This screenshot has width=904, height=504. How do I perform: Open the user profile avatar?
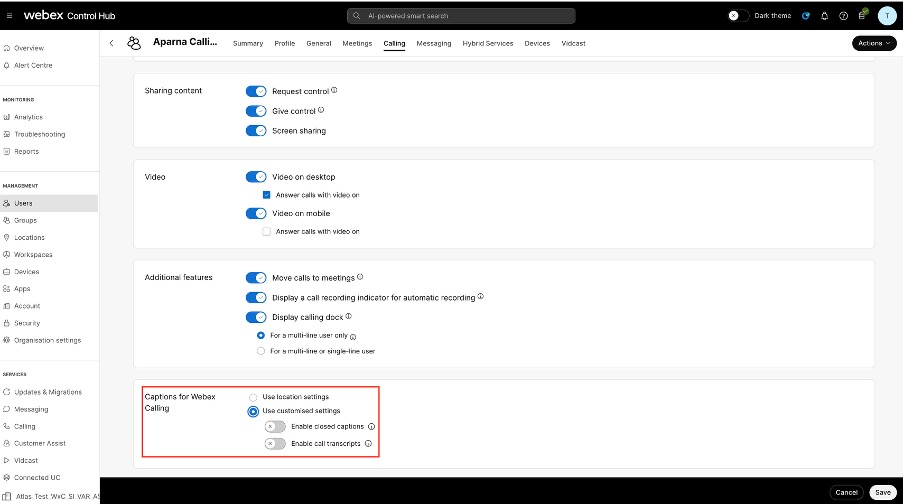pyautogui.click(x=887, y=15)
